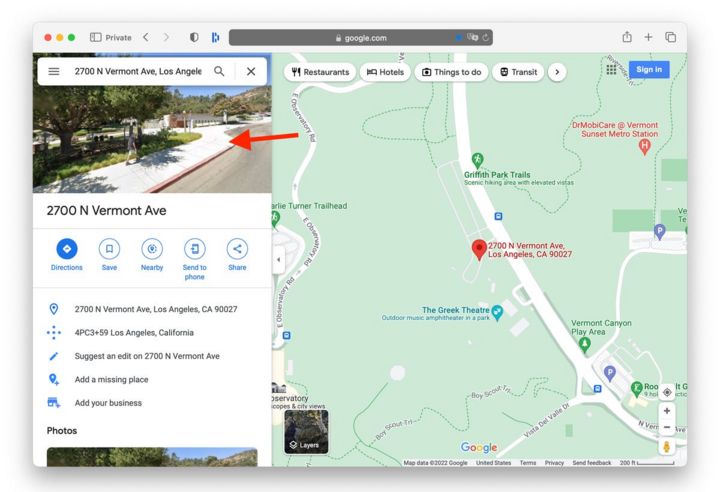Viewport: 720px width, 492px height.
Task: Click Send feedback at the map bottom
Action: coord(591,463)
